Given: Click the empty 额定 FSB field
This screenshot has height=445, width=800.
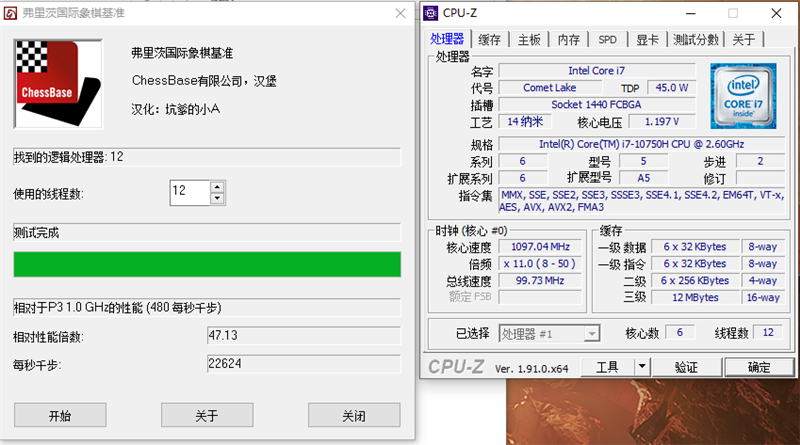Looking at the screenshot, I should [x=540, y=297].
